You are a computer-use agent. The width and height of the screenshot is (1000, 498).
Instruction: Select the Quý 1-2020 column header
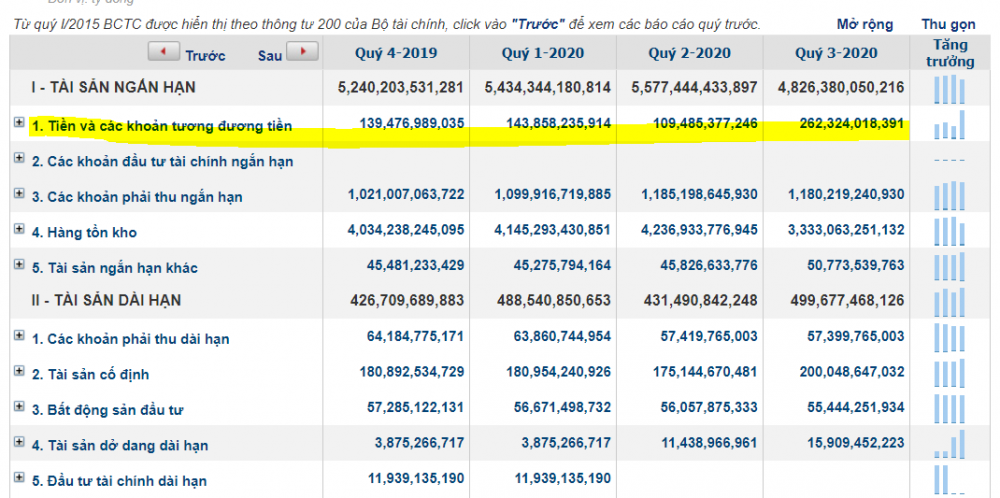point(543,53)
